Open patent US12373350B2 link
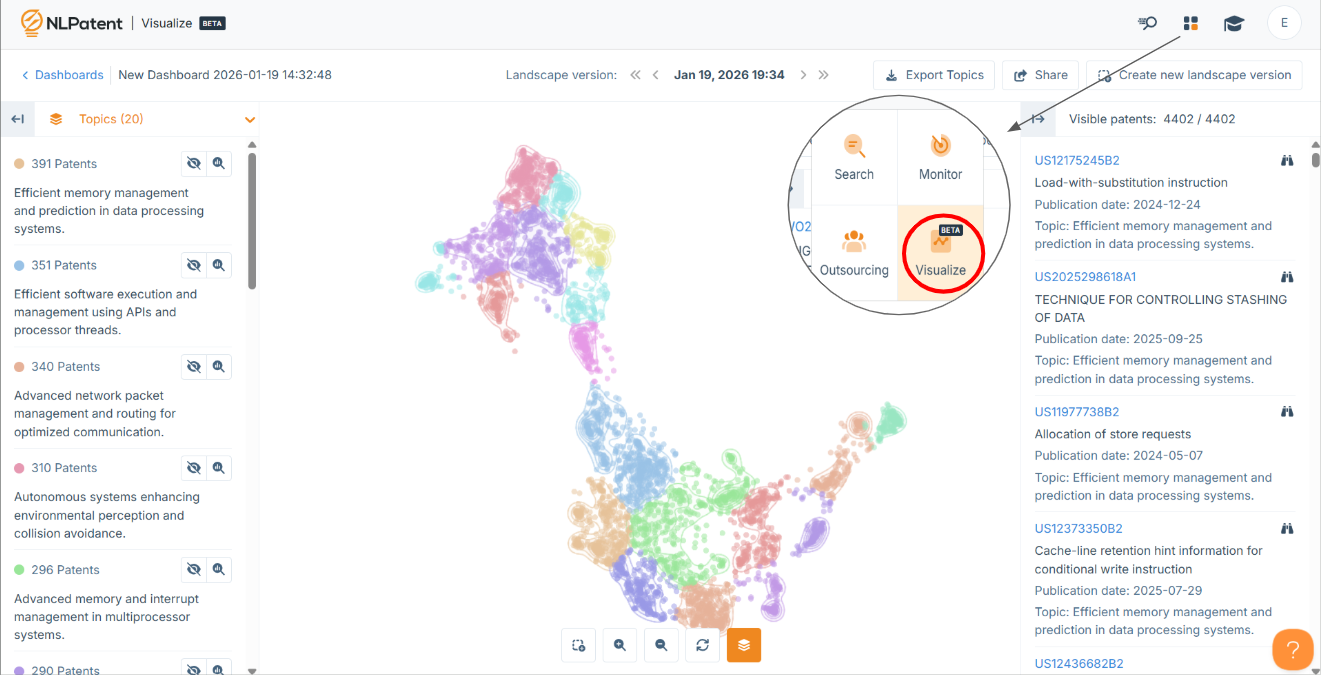 click(x=1077, y=528)
